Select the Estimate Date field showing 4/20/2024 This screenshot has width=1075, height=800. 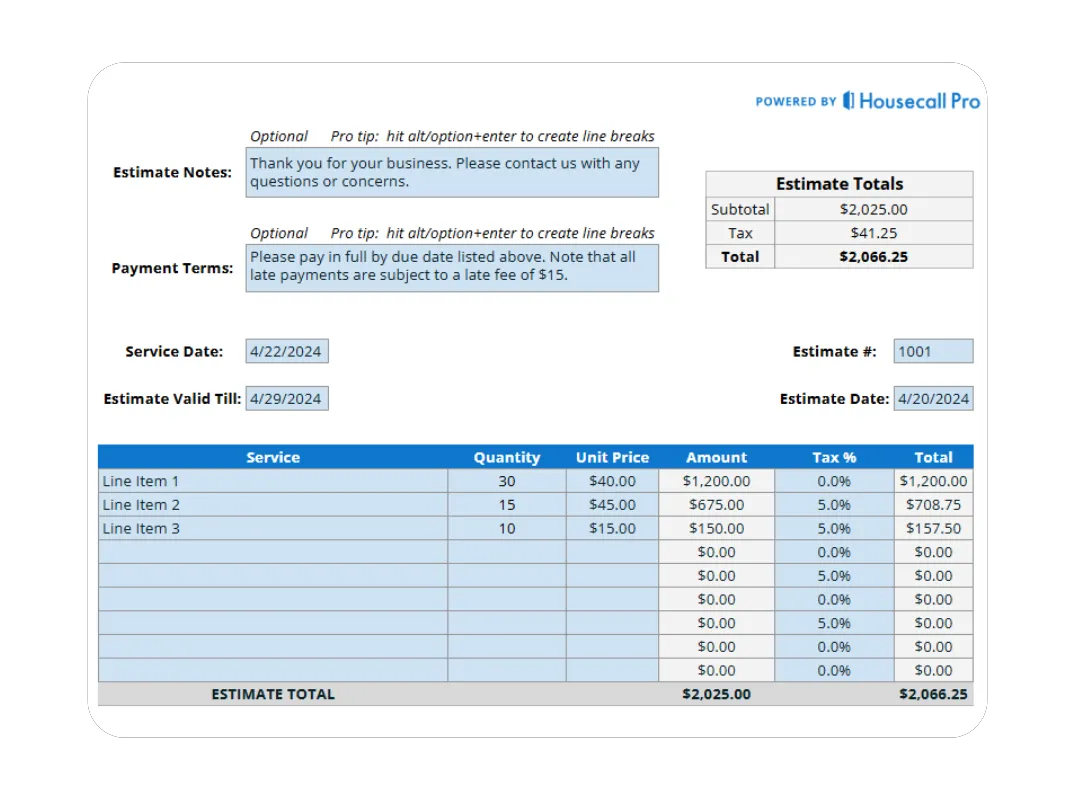click(x=934, y=398)
